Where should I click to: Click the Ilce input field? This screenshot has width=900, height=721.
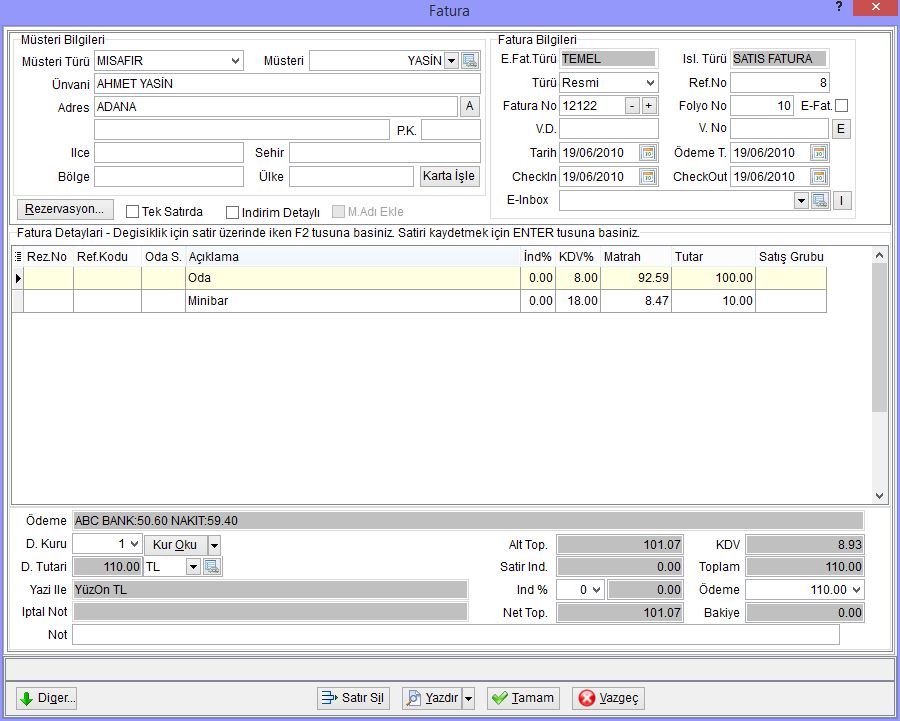tap(169, 153)
